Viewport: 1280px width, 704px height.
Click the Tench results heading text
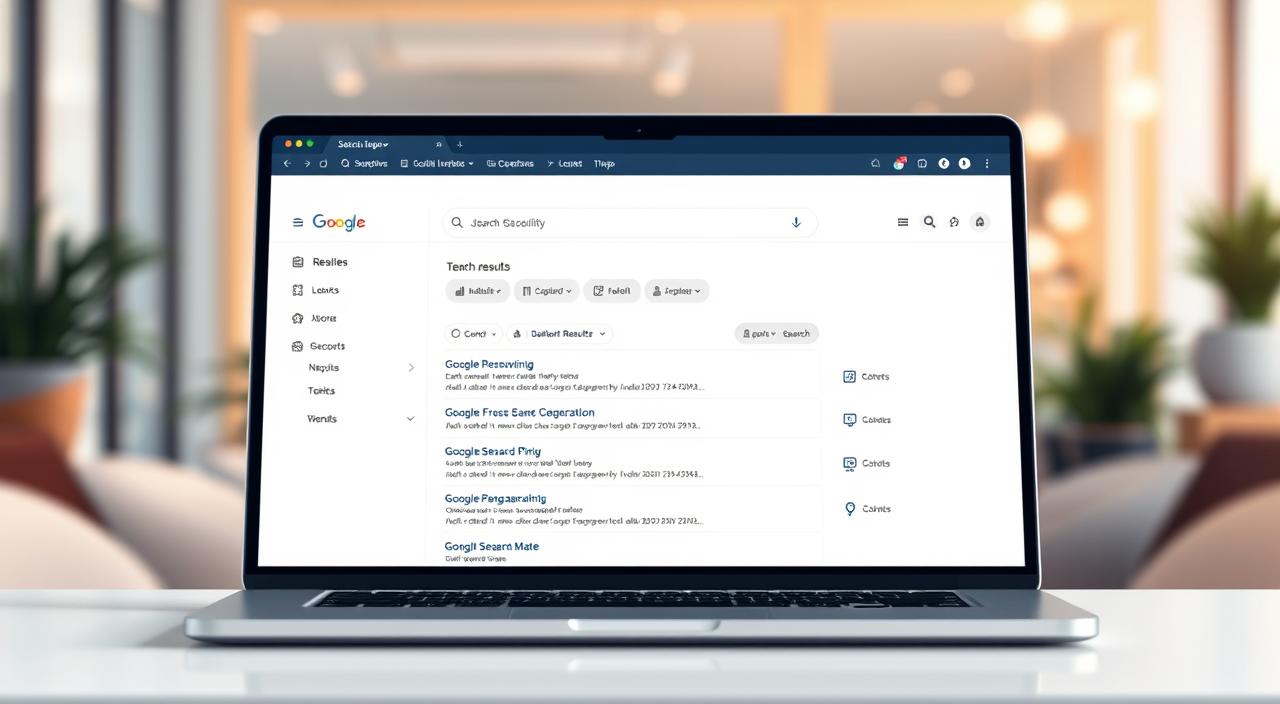coord(478,267)
